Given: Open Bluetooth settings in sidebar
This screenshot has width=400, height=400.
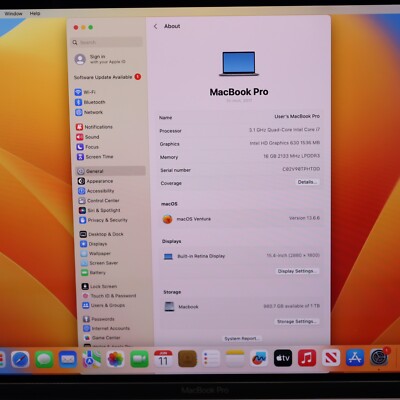Looking at the screenshot, I should coord(90,102).
